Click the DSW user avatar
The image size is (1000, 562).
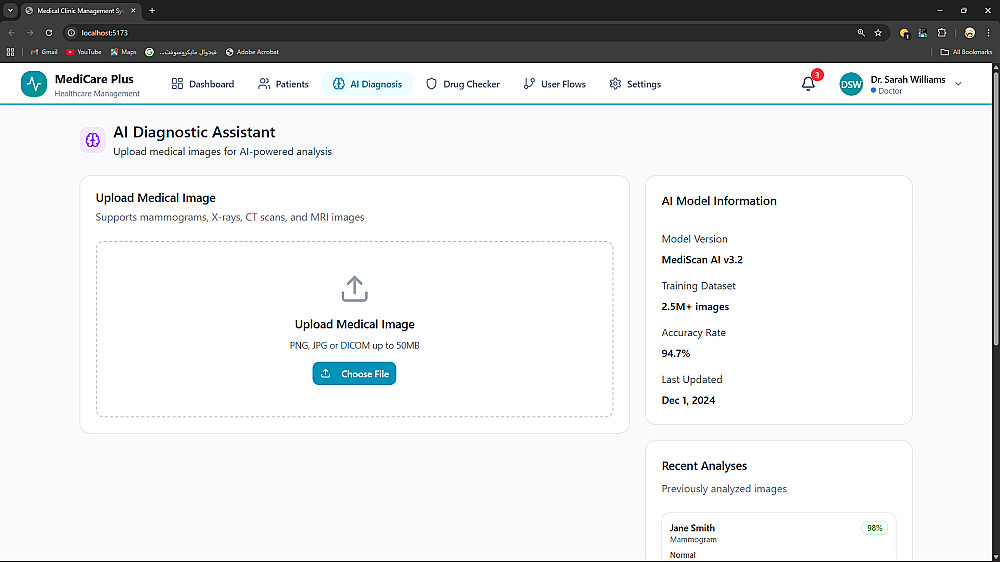point(851,84)
